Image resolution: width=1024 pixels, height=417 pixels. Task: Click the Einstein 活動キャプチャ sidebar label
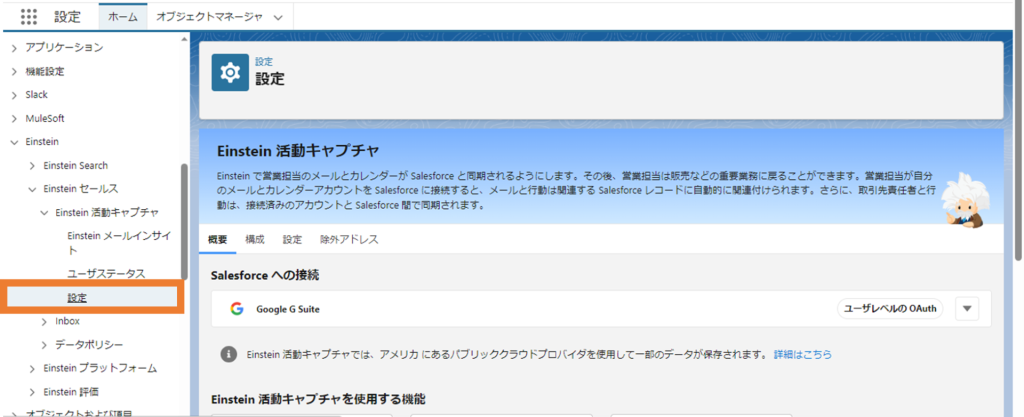[107, 213]
